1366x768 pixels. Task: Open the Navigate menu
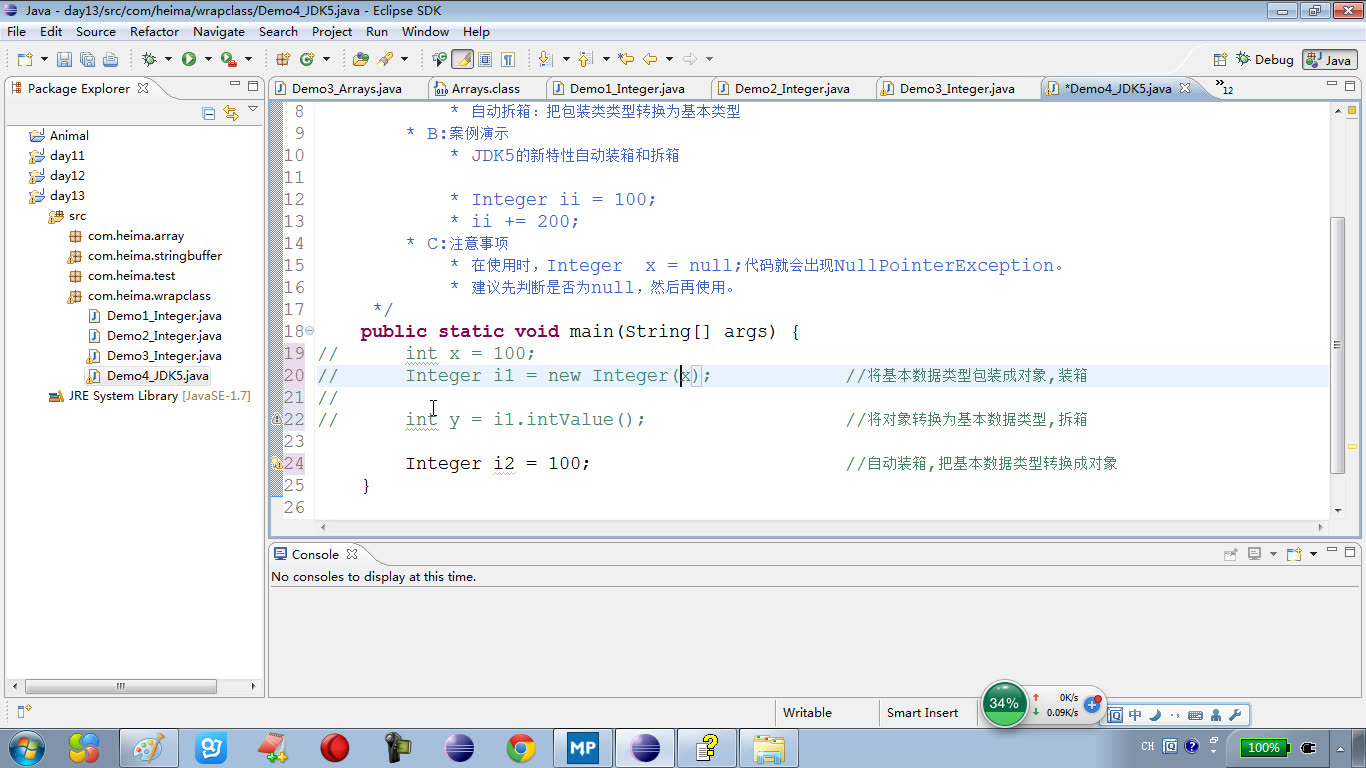tap(219, 32)
